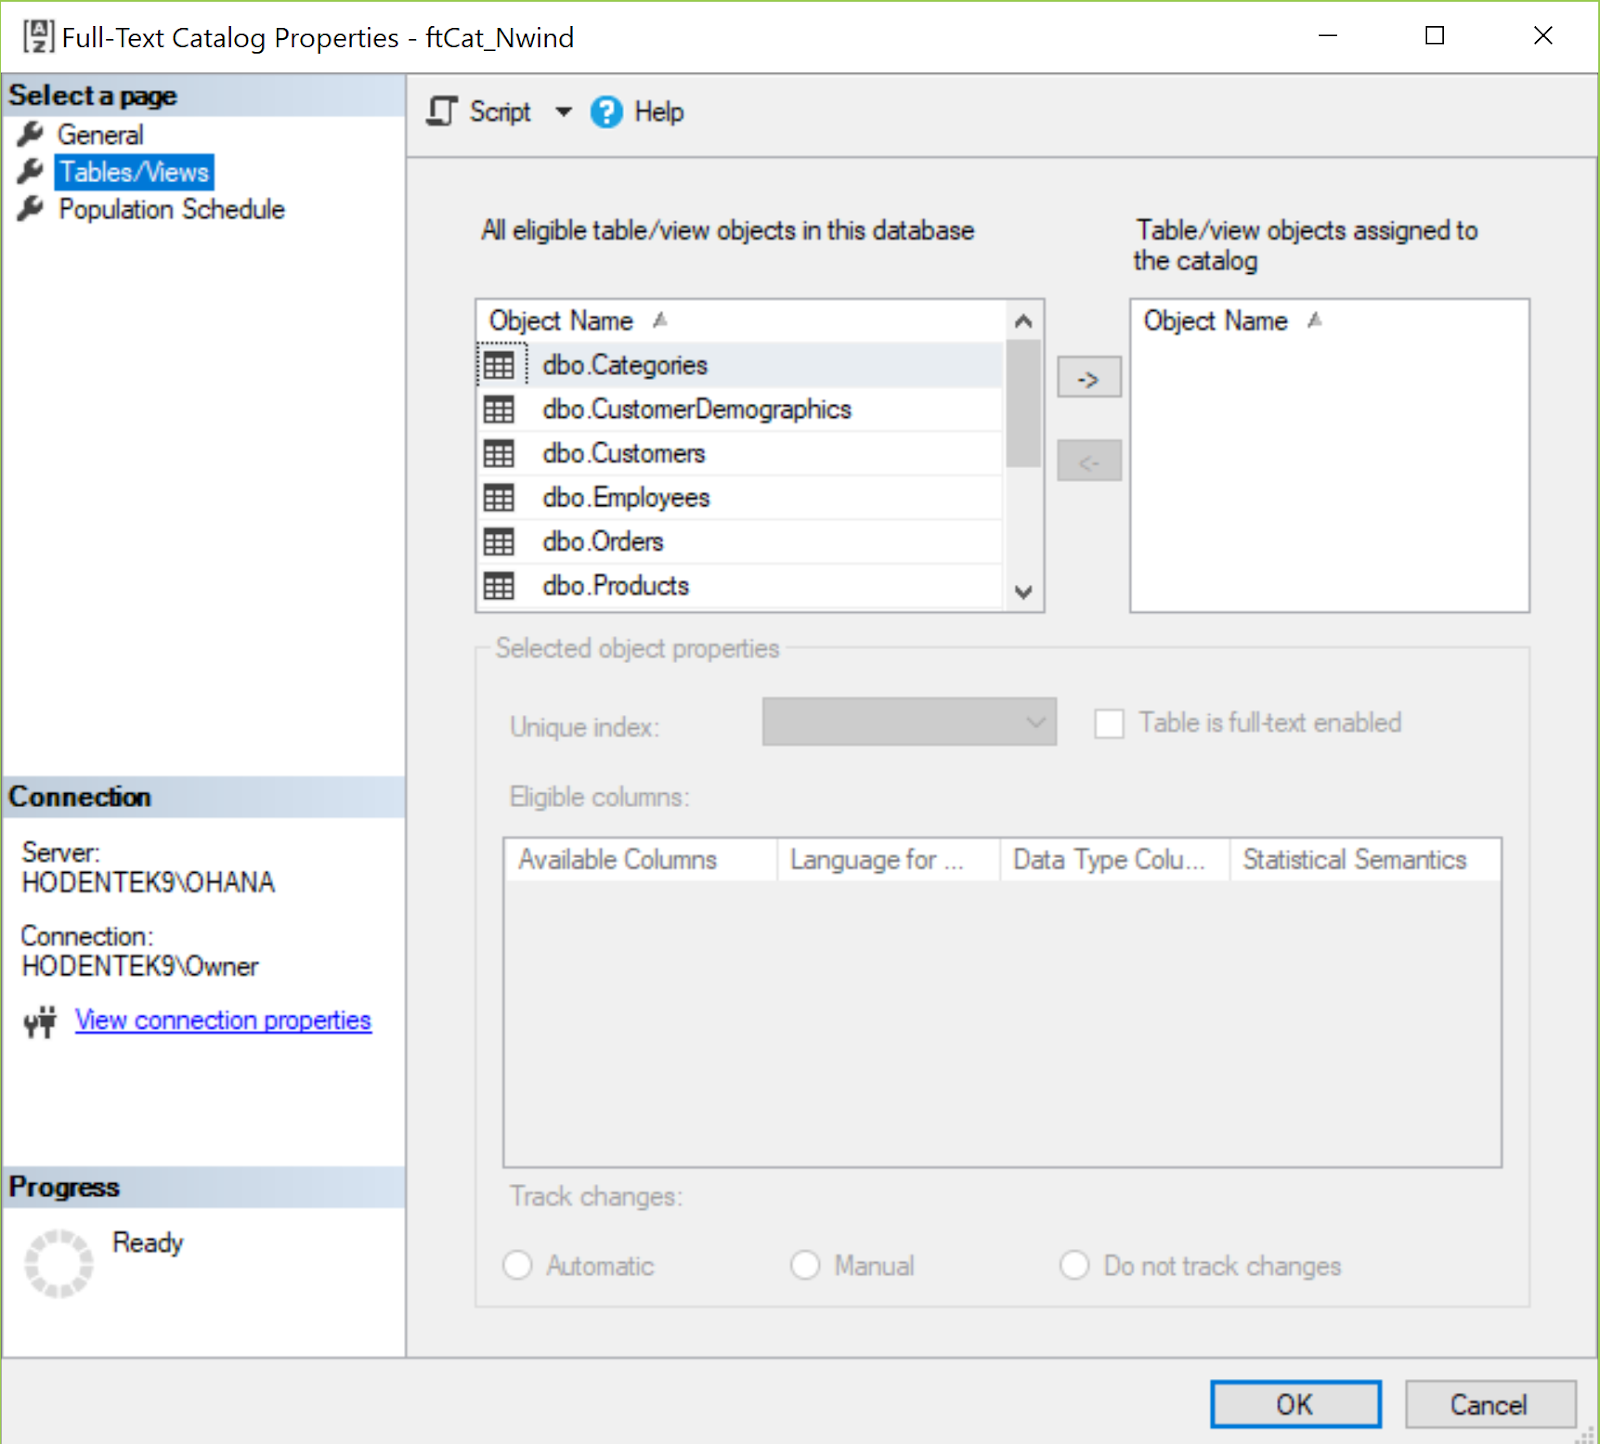
Task: Click the connection properties icon
Action: pos(39,1021)
